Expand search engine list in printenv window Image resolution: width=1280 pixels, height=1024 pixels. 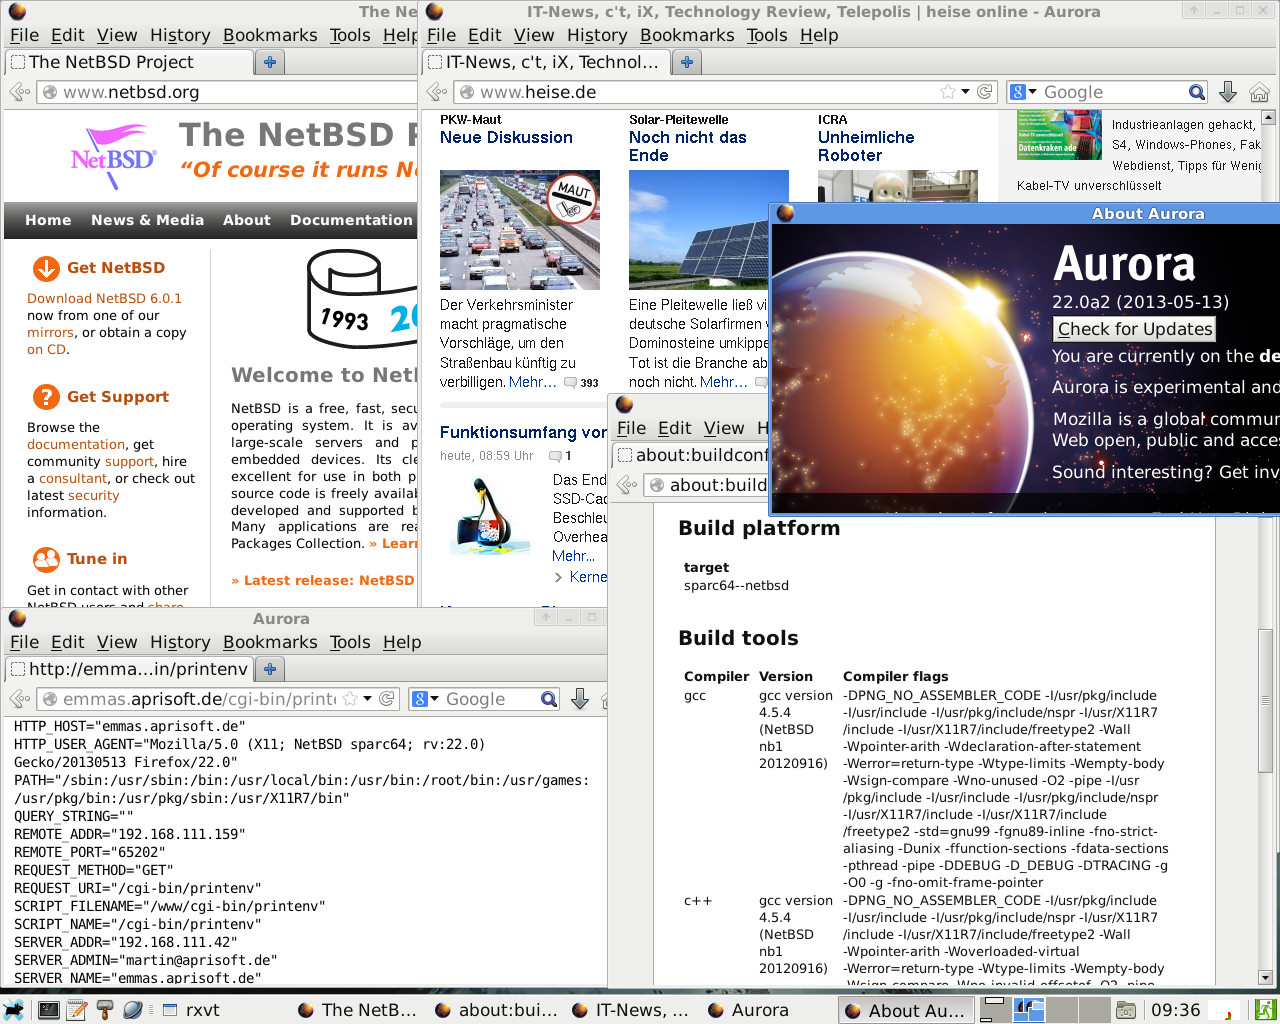tap(425, 699)
